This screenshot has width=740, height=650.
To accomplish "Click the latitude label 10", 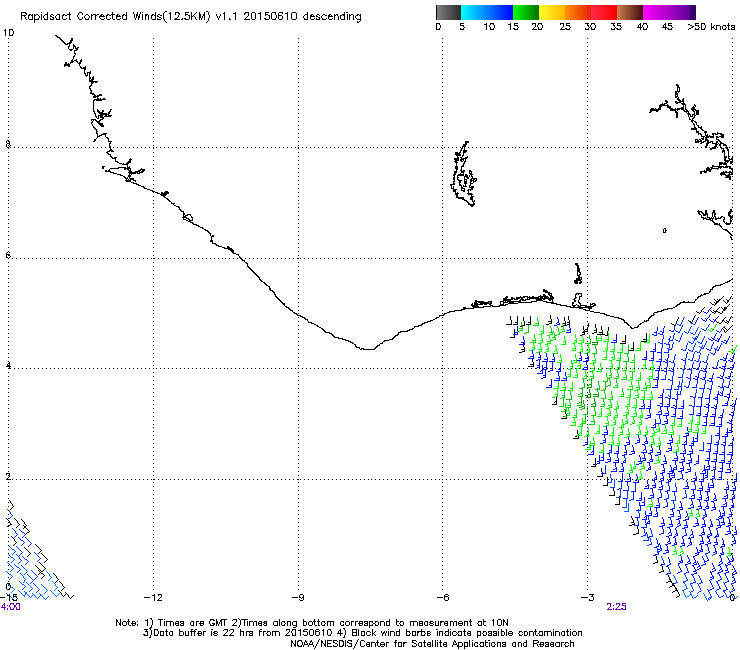I will 8,33.
